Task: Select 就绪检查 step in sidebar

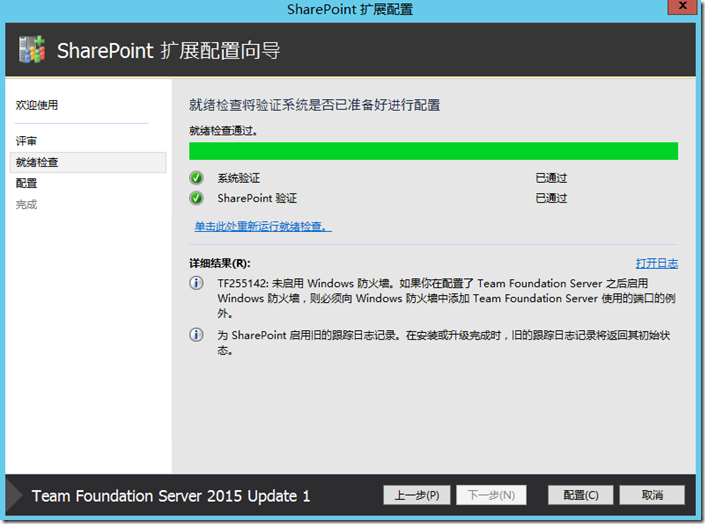Action: pos(88,162)
